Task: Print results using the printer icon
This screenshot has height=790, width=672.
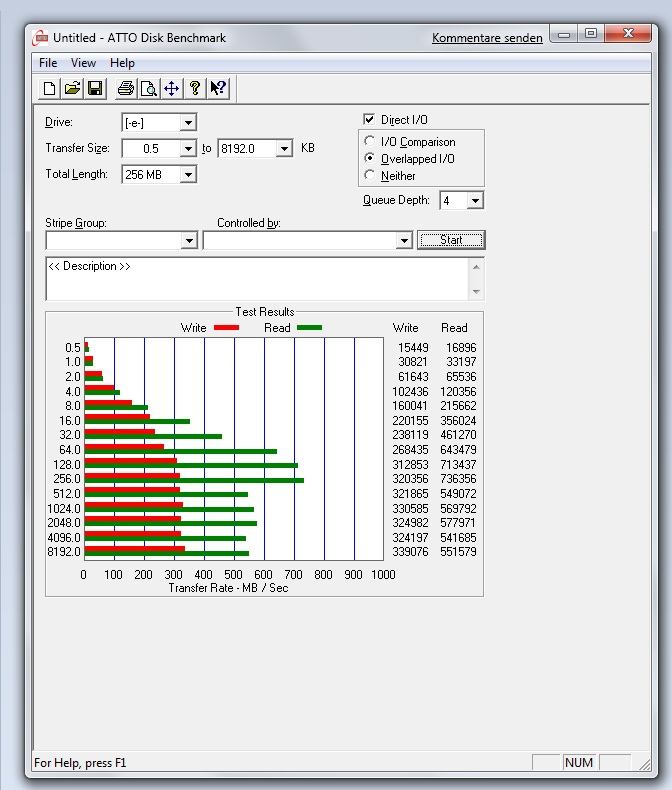Action: (125, 89)
